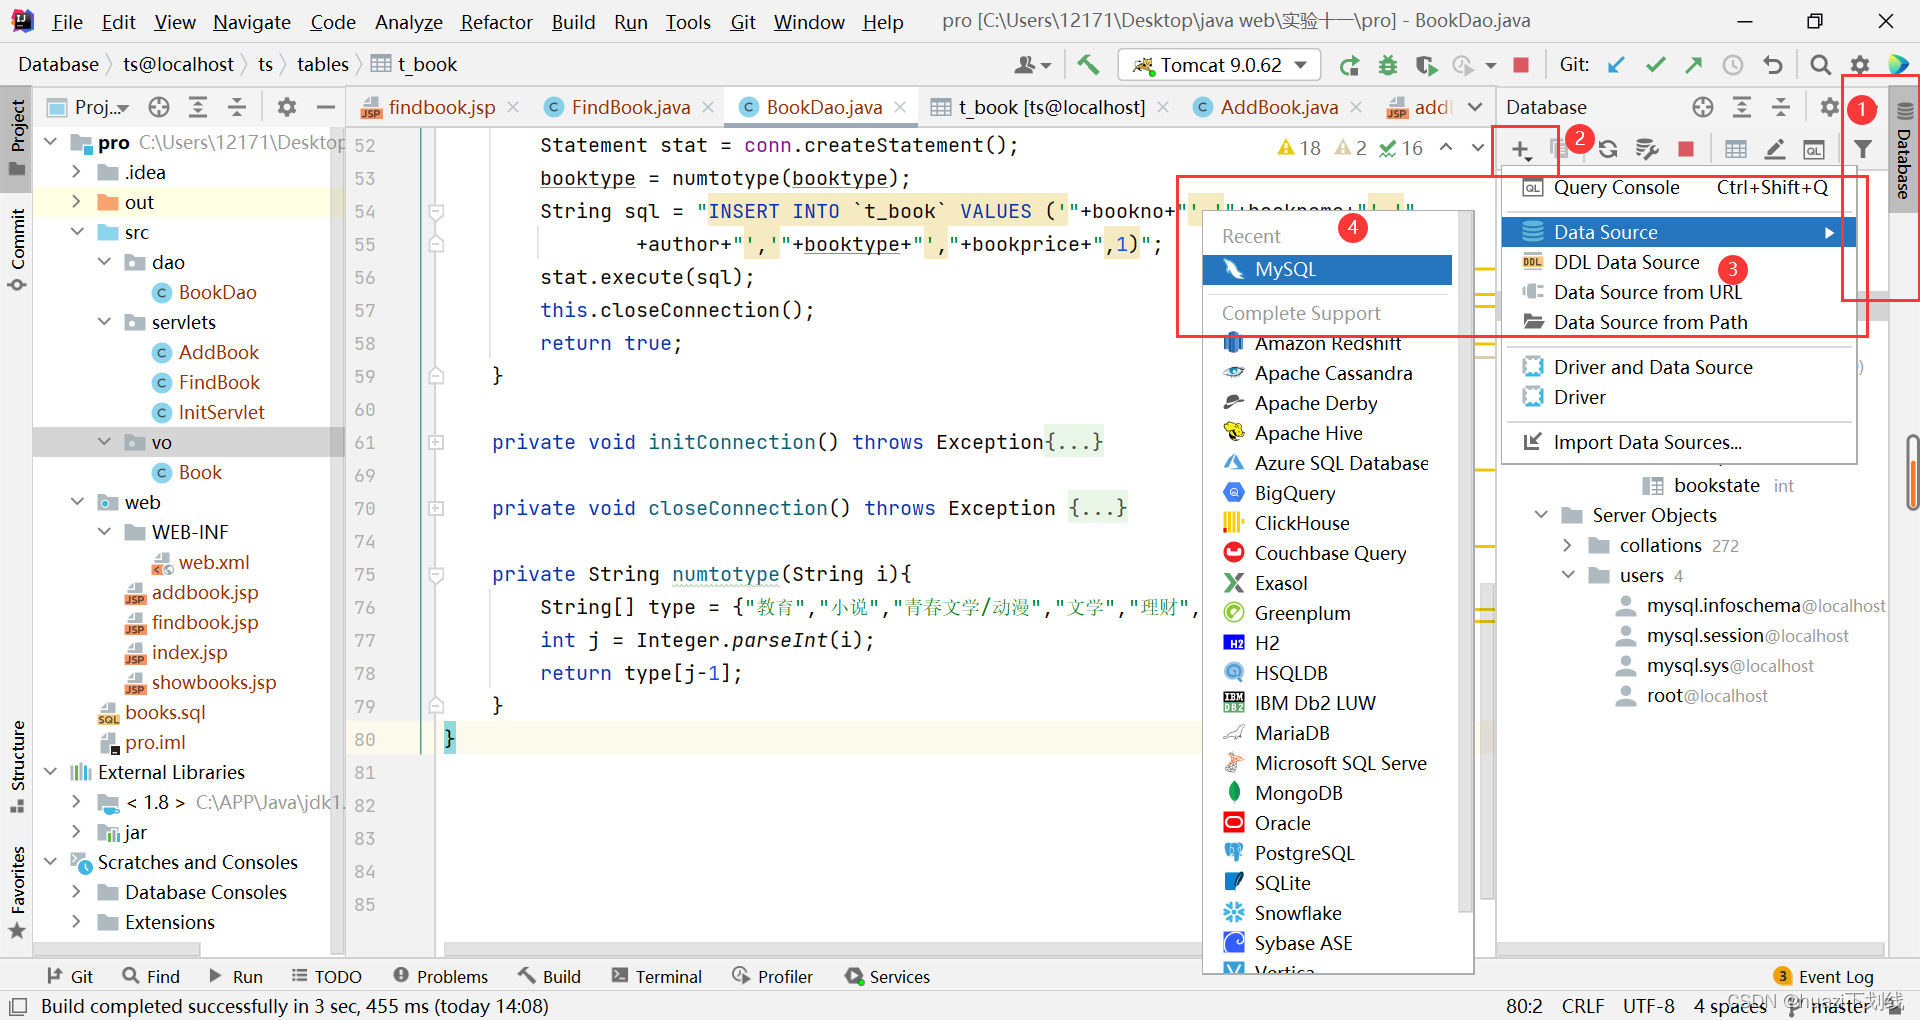Screen dimensions: 1920x1020
Task: Click the CRLF line separator indicator
Action: (1583, 1006)
